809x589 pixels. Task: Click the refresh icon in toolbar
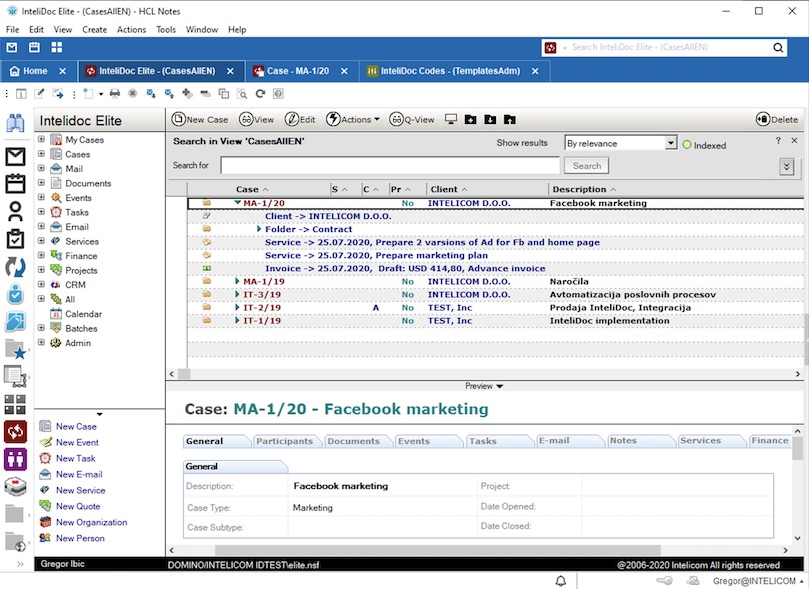(261, 94)
